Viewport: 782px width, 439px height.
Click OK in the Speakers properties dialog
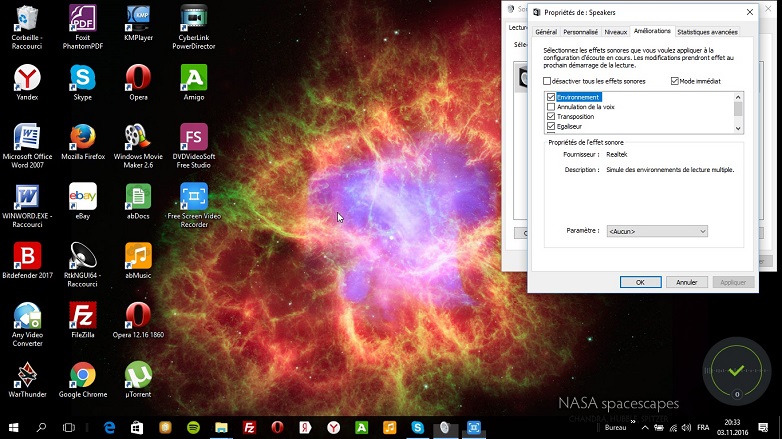point(640,282)
